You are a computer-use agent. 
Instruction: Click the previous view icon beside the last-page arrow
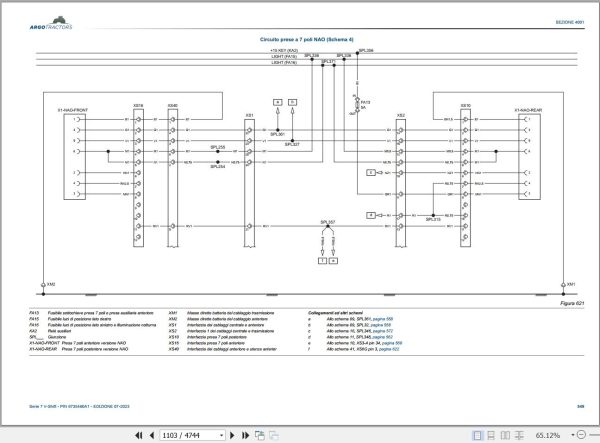pyautogui.click(x=260, y=435)
